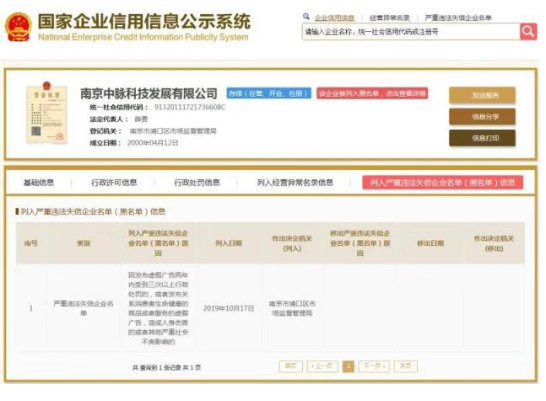Screen dimensions: 546x401
Task: Open the business license thumbnail image
Action: click(47, 113)
